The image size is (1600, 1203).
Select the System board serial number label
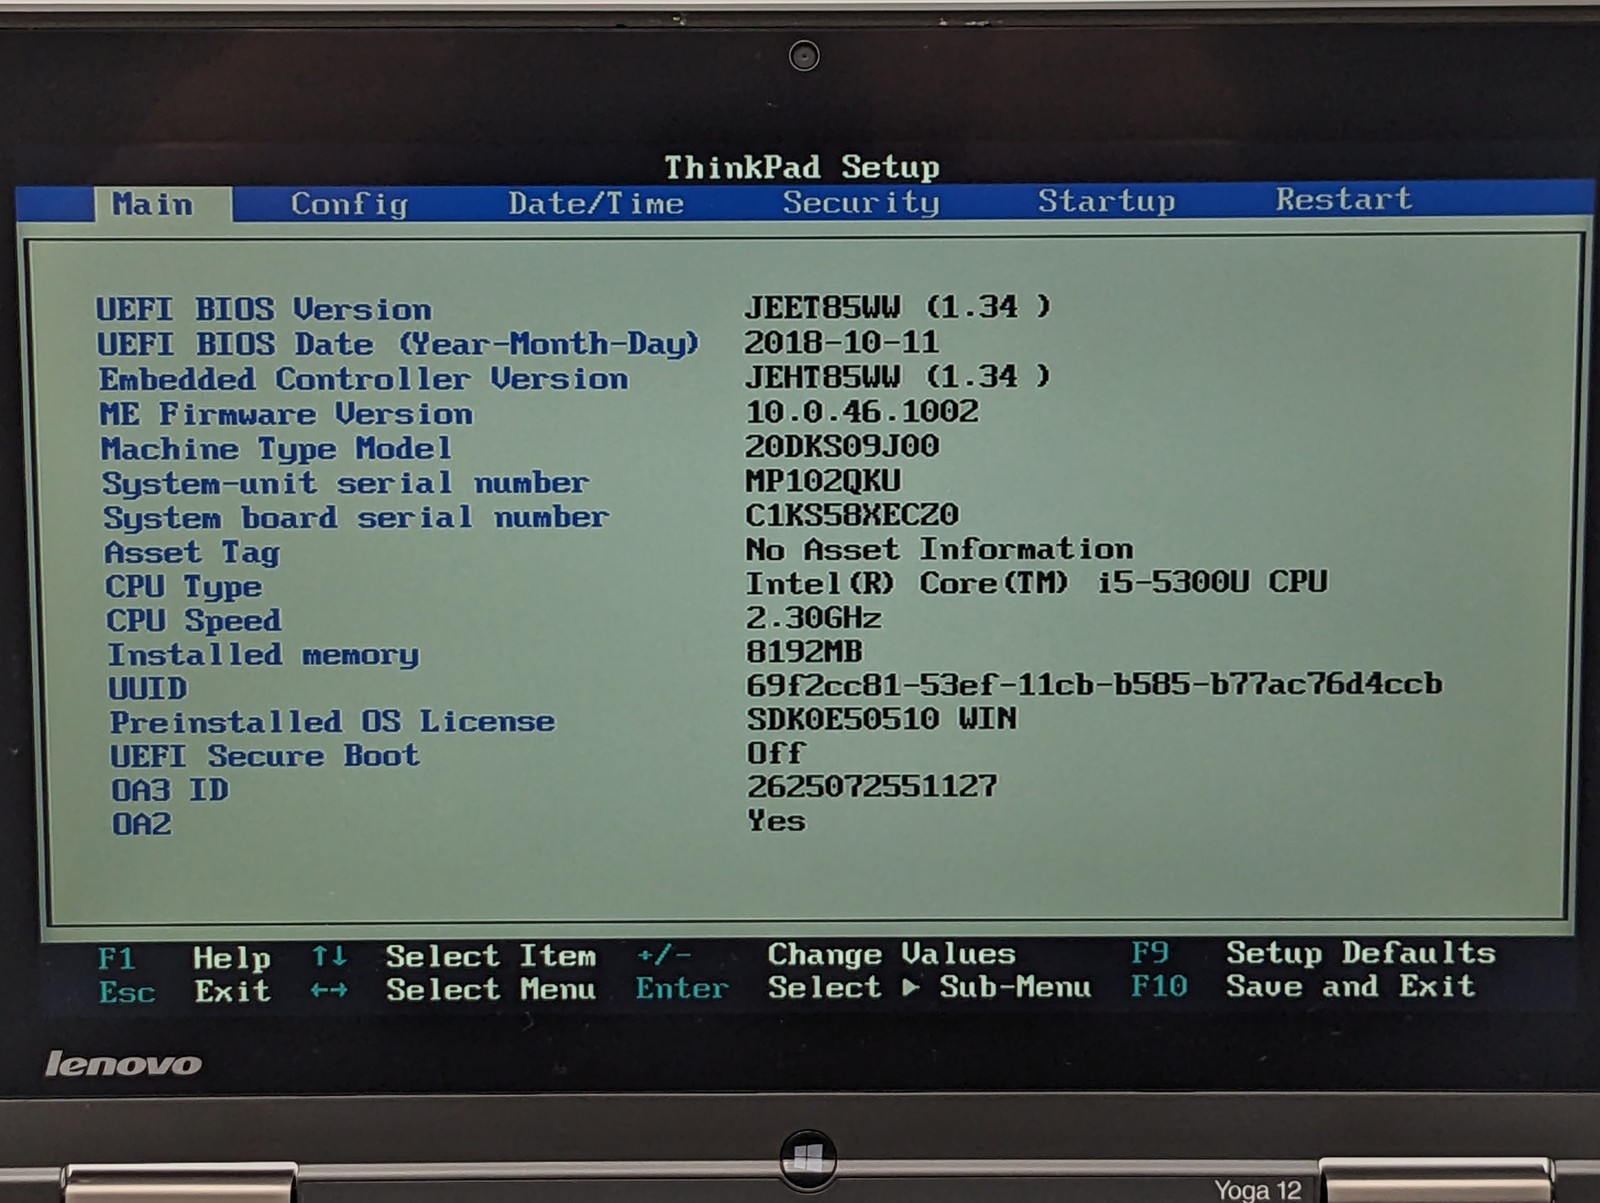356,518
